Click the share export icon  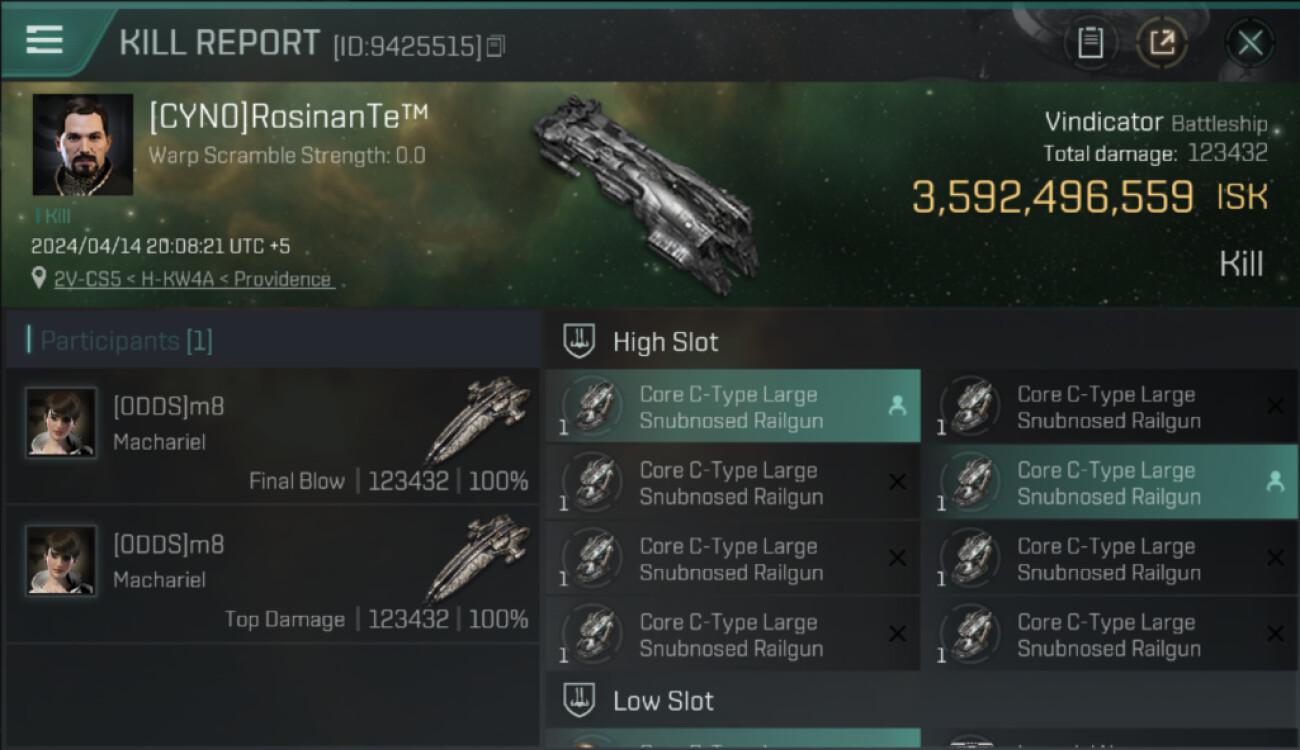[x=1162, y=43]
